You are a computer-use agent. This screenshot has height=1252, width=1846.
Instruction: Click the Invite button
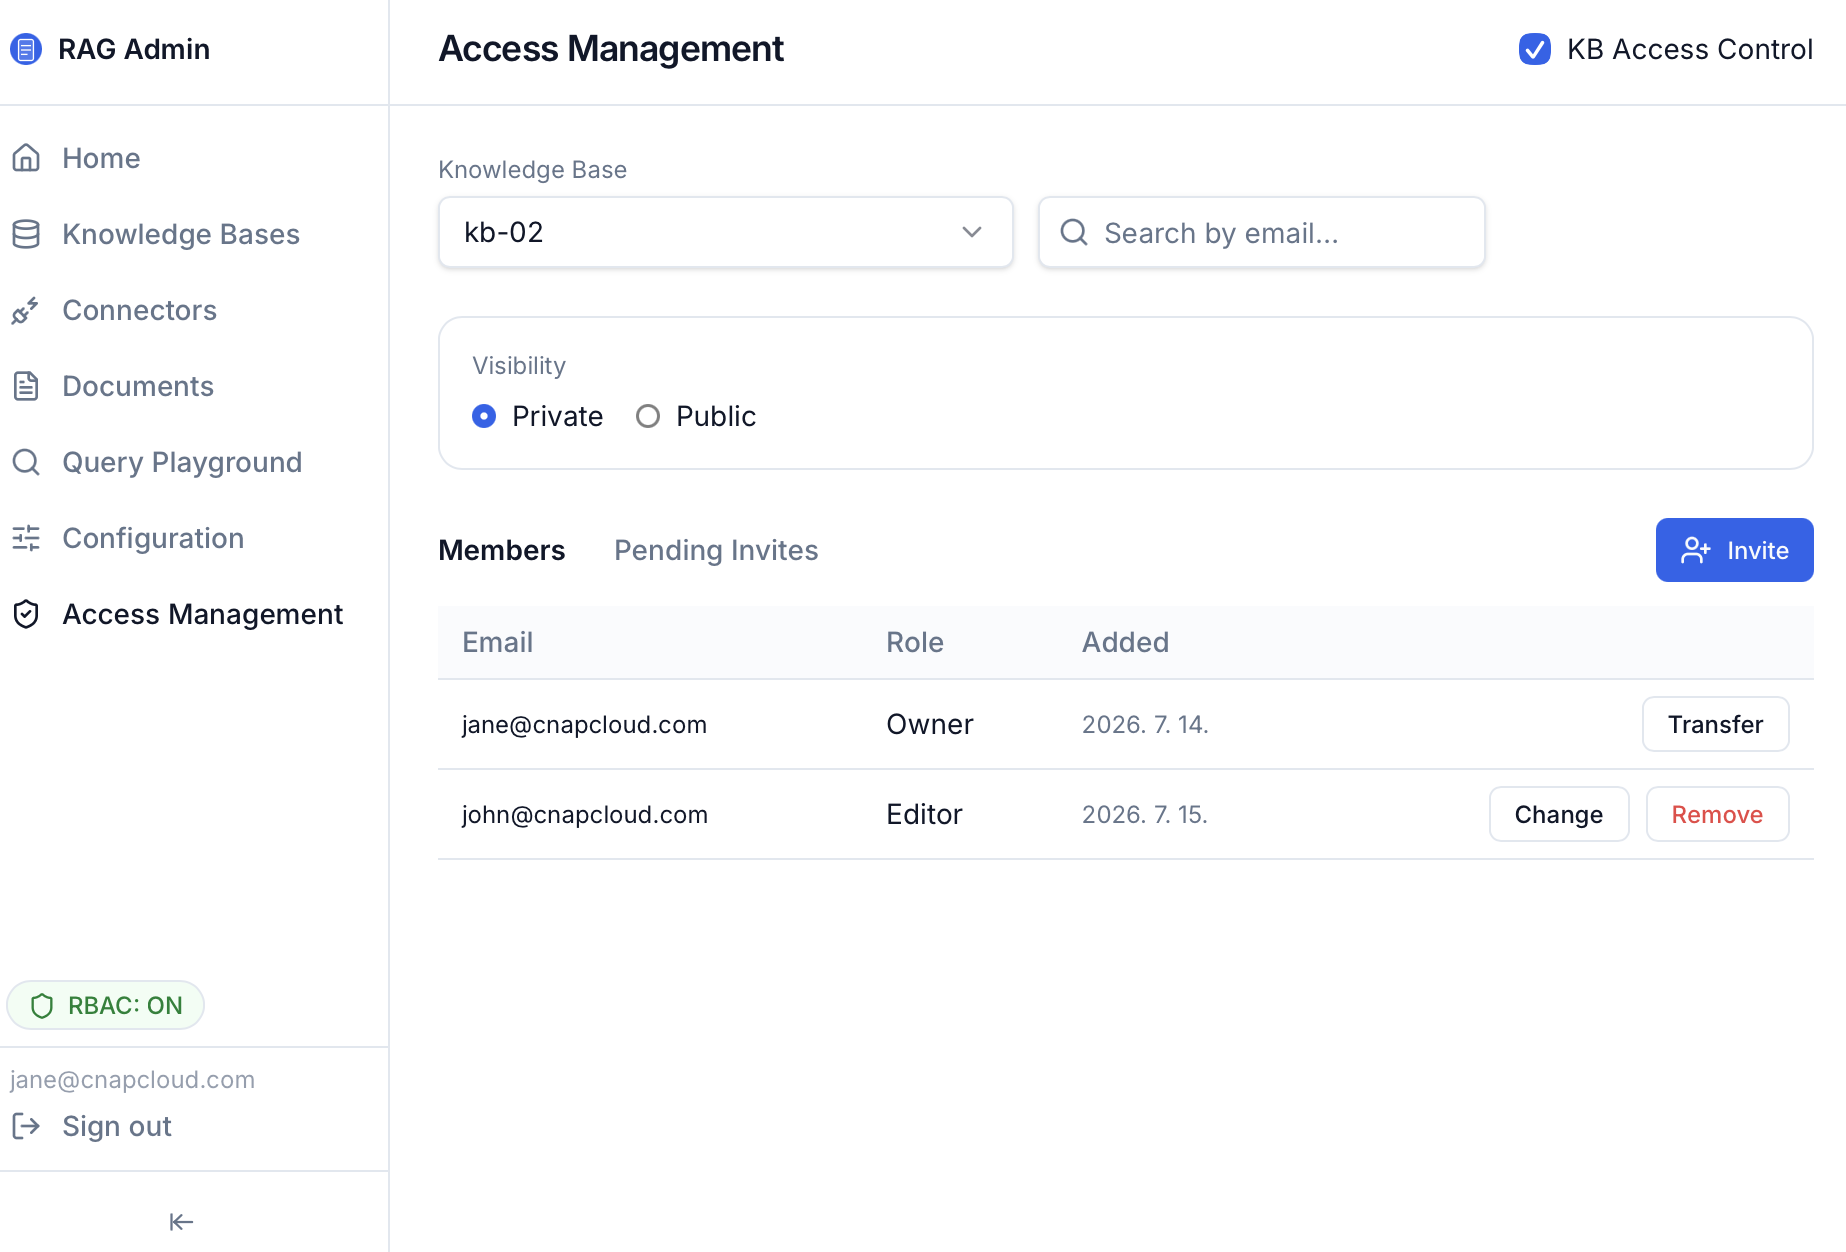point(1734,550)
